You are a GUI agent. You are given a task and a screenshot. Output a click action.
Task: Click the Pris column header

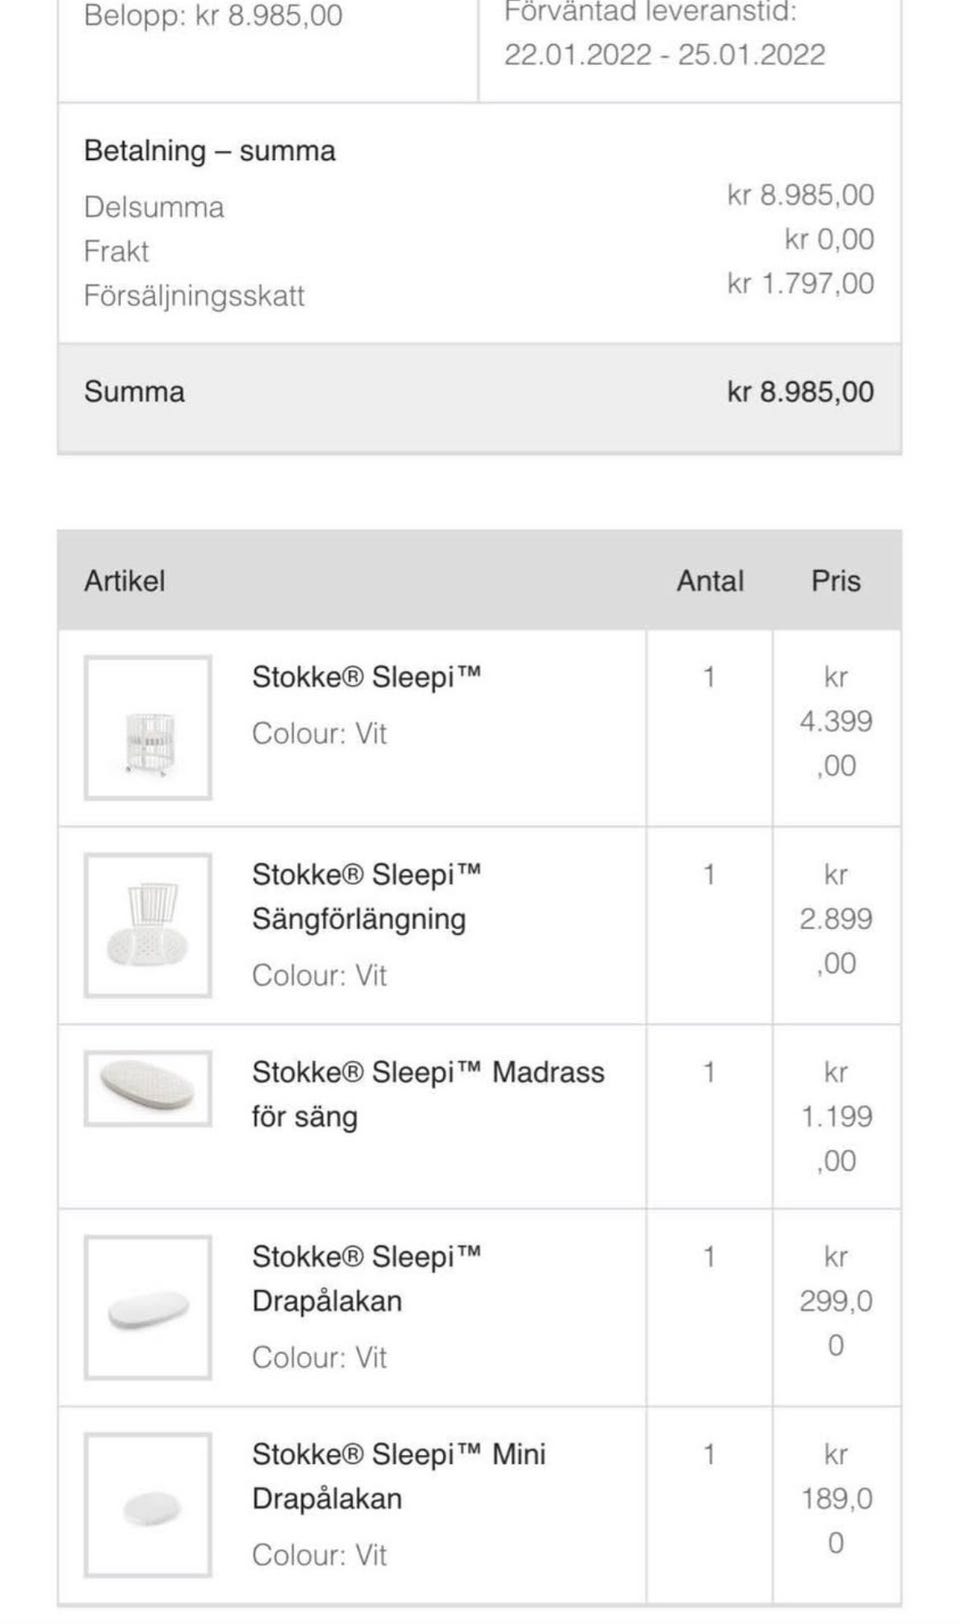pos(835,581)
